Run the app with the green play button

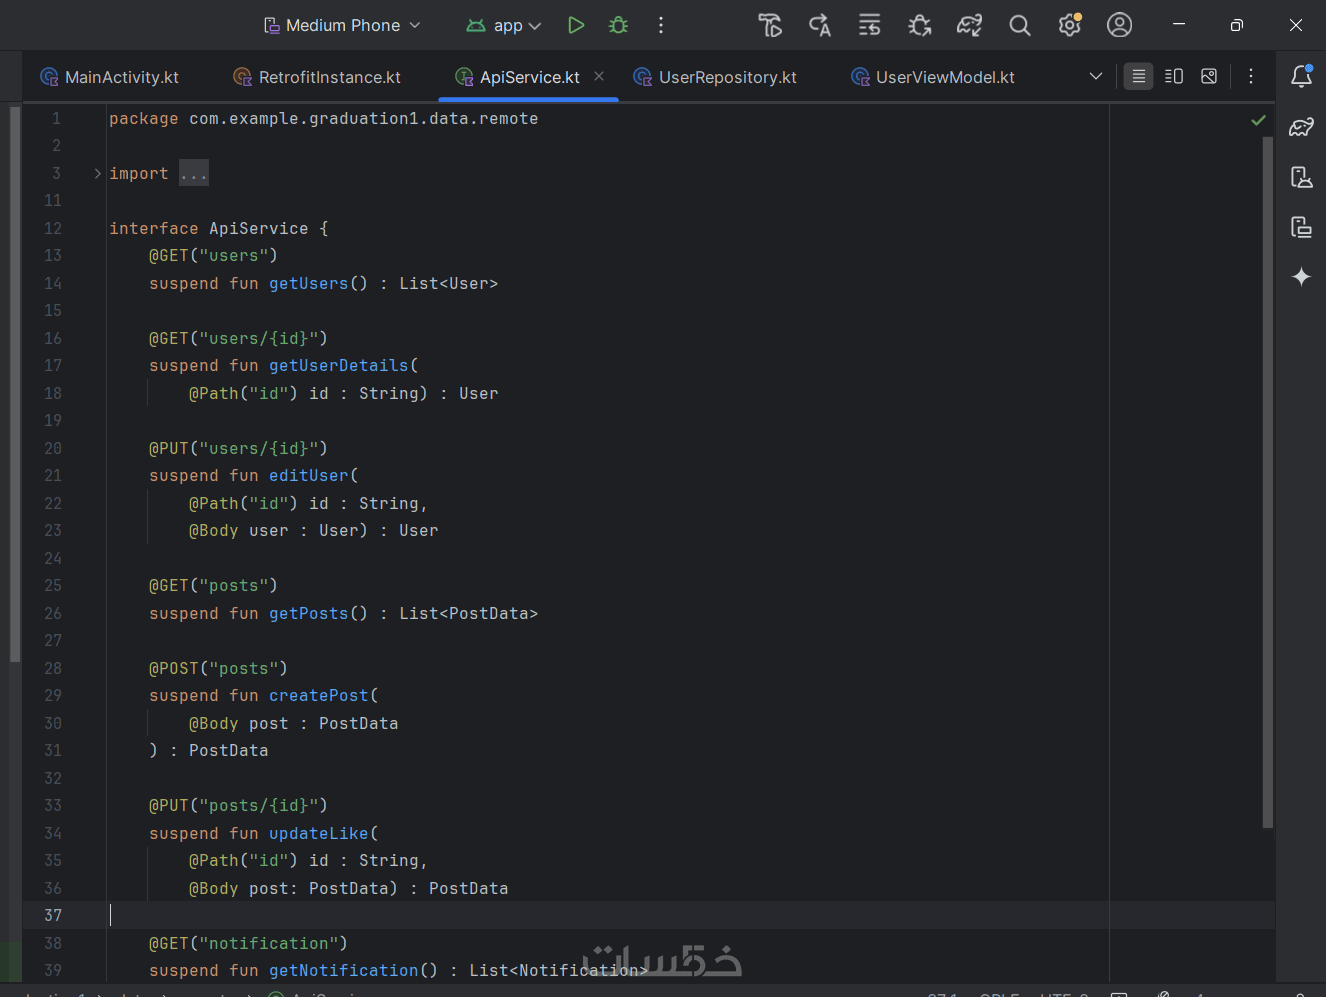pos(576,25)
